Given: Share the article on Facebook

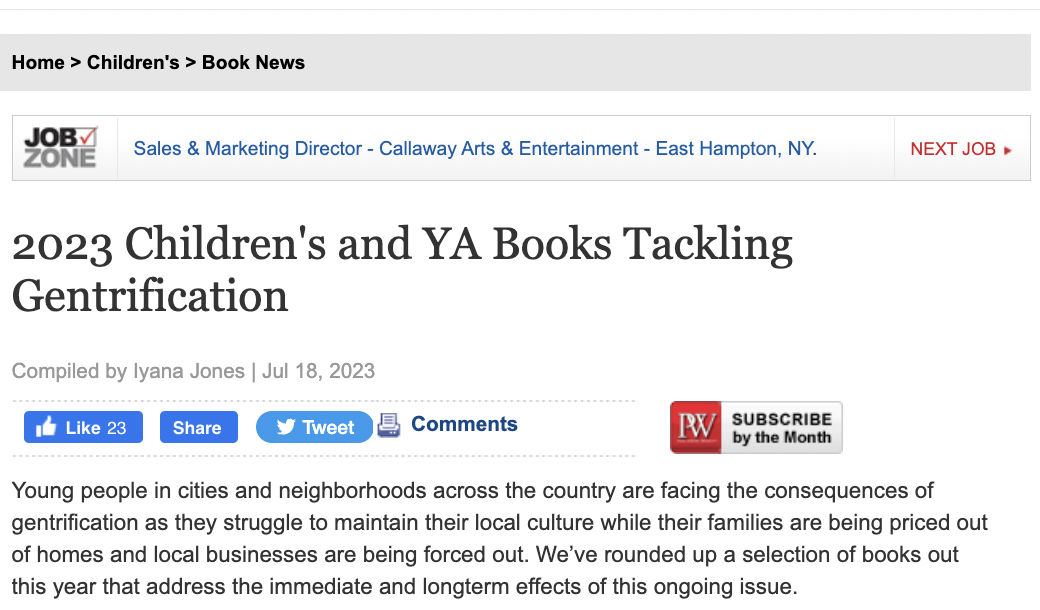Looking at the screenshot, I should (x=198, y=428).
